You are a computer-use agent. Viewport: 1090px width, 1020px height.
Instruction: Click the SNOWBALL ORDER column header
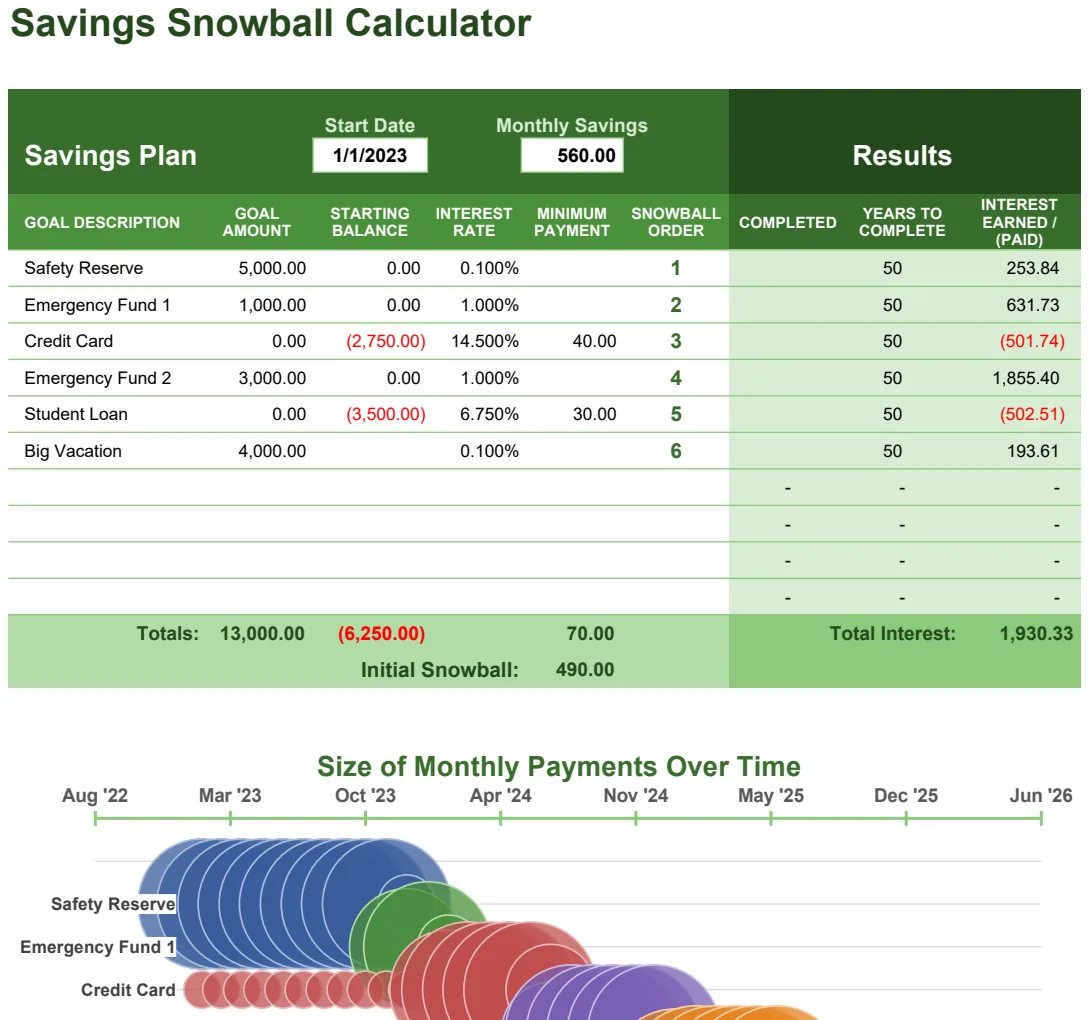[676, 222]
